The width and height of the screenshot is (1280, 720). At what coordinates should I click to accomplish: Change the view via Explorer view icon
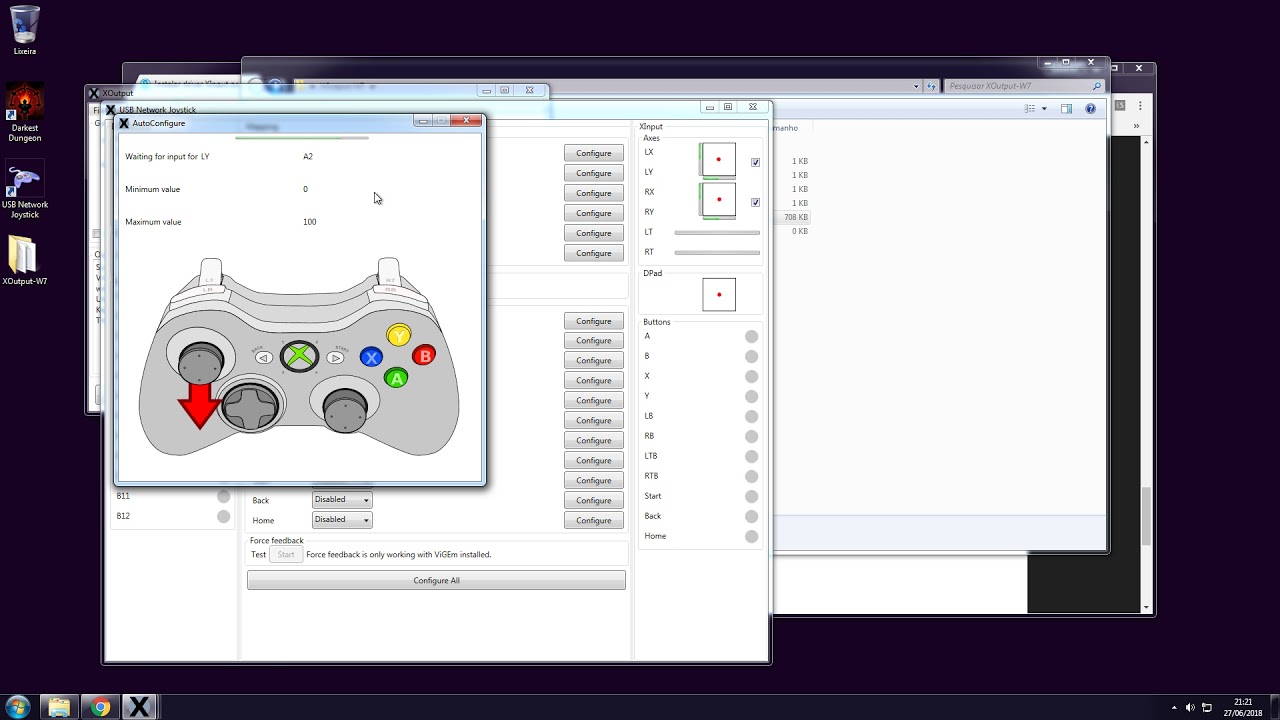(x=1030, y=108)
